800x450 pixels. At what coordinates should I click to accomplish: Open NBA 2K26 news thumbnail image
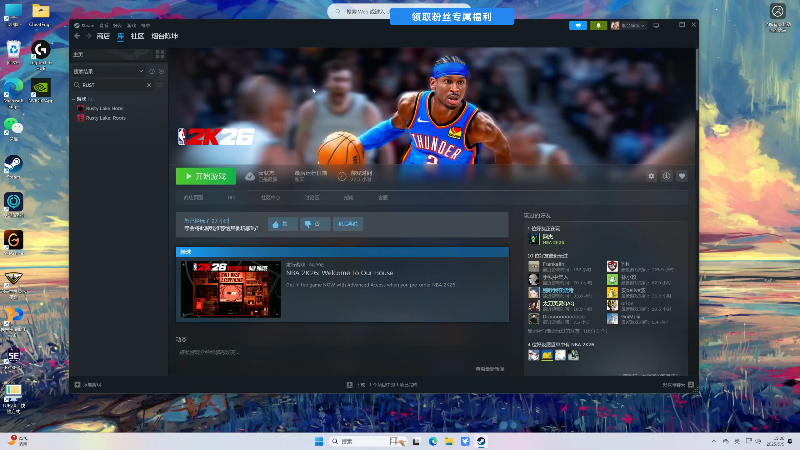(x=231, y=289)
